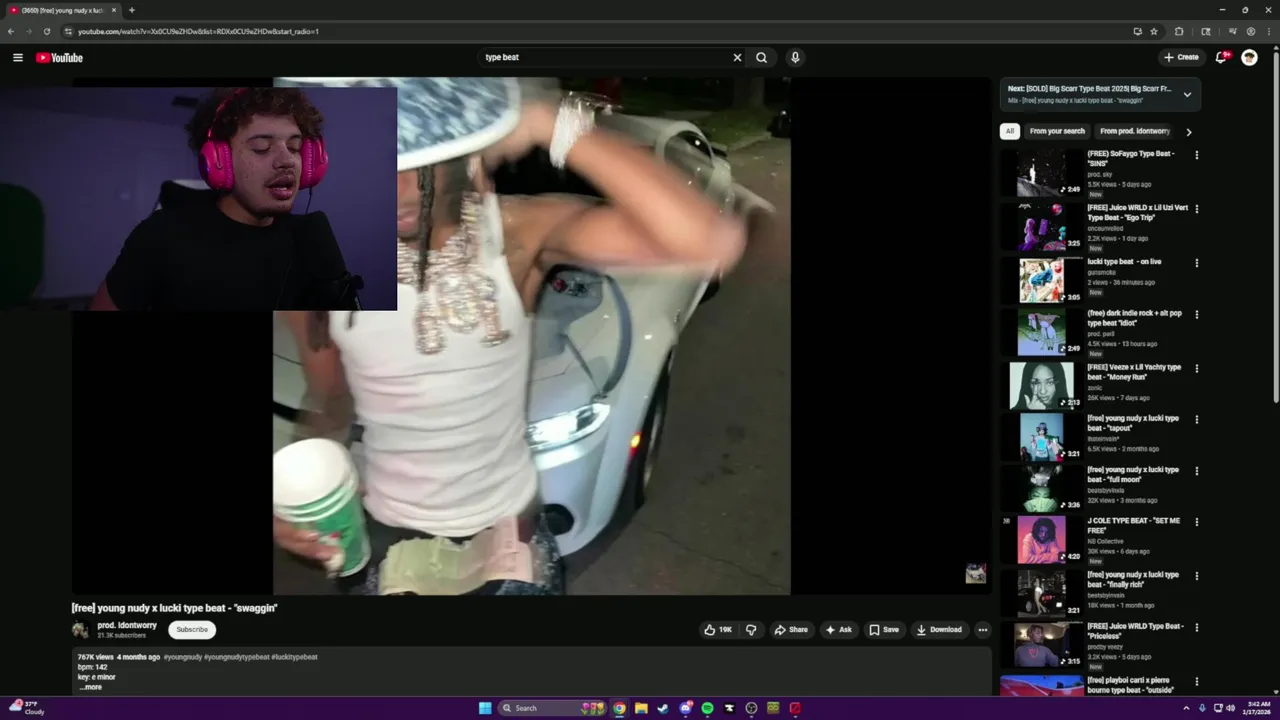Screen dimensions: 1280x720
Task: Open the Chrome three-dot menu
Action: [x=1267, y=31]
